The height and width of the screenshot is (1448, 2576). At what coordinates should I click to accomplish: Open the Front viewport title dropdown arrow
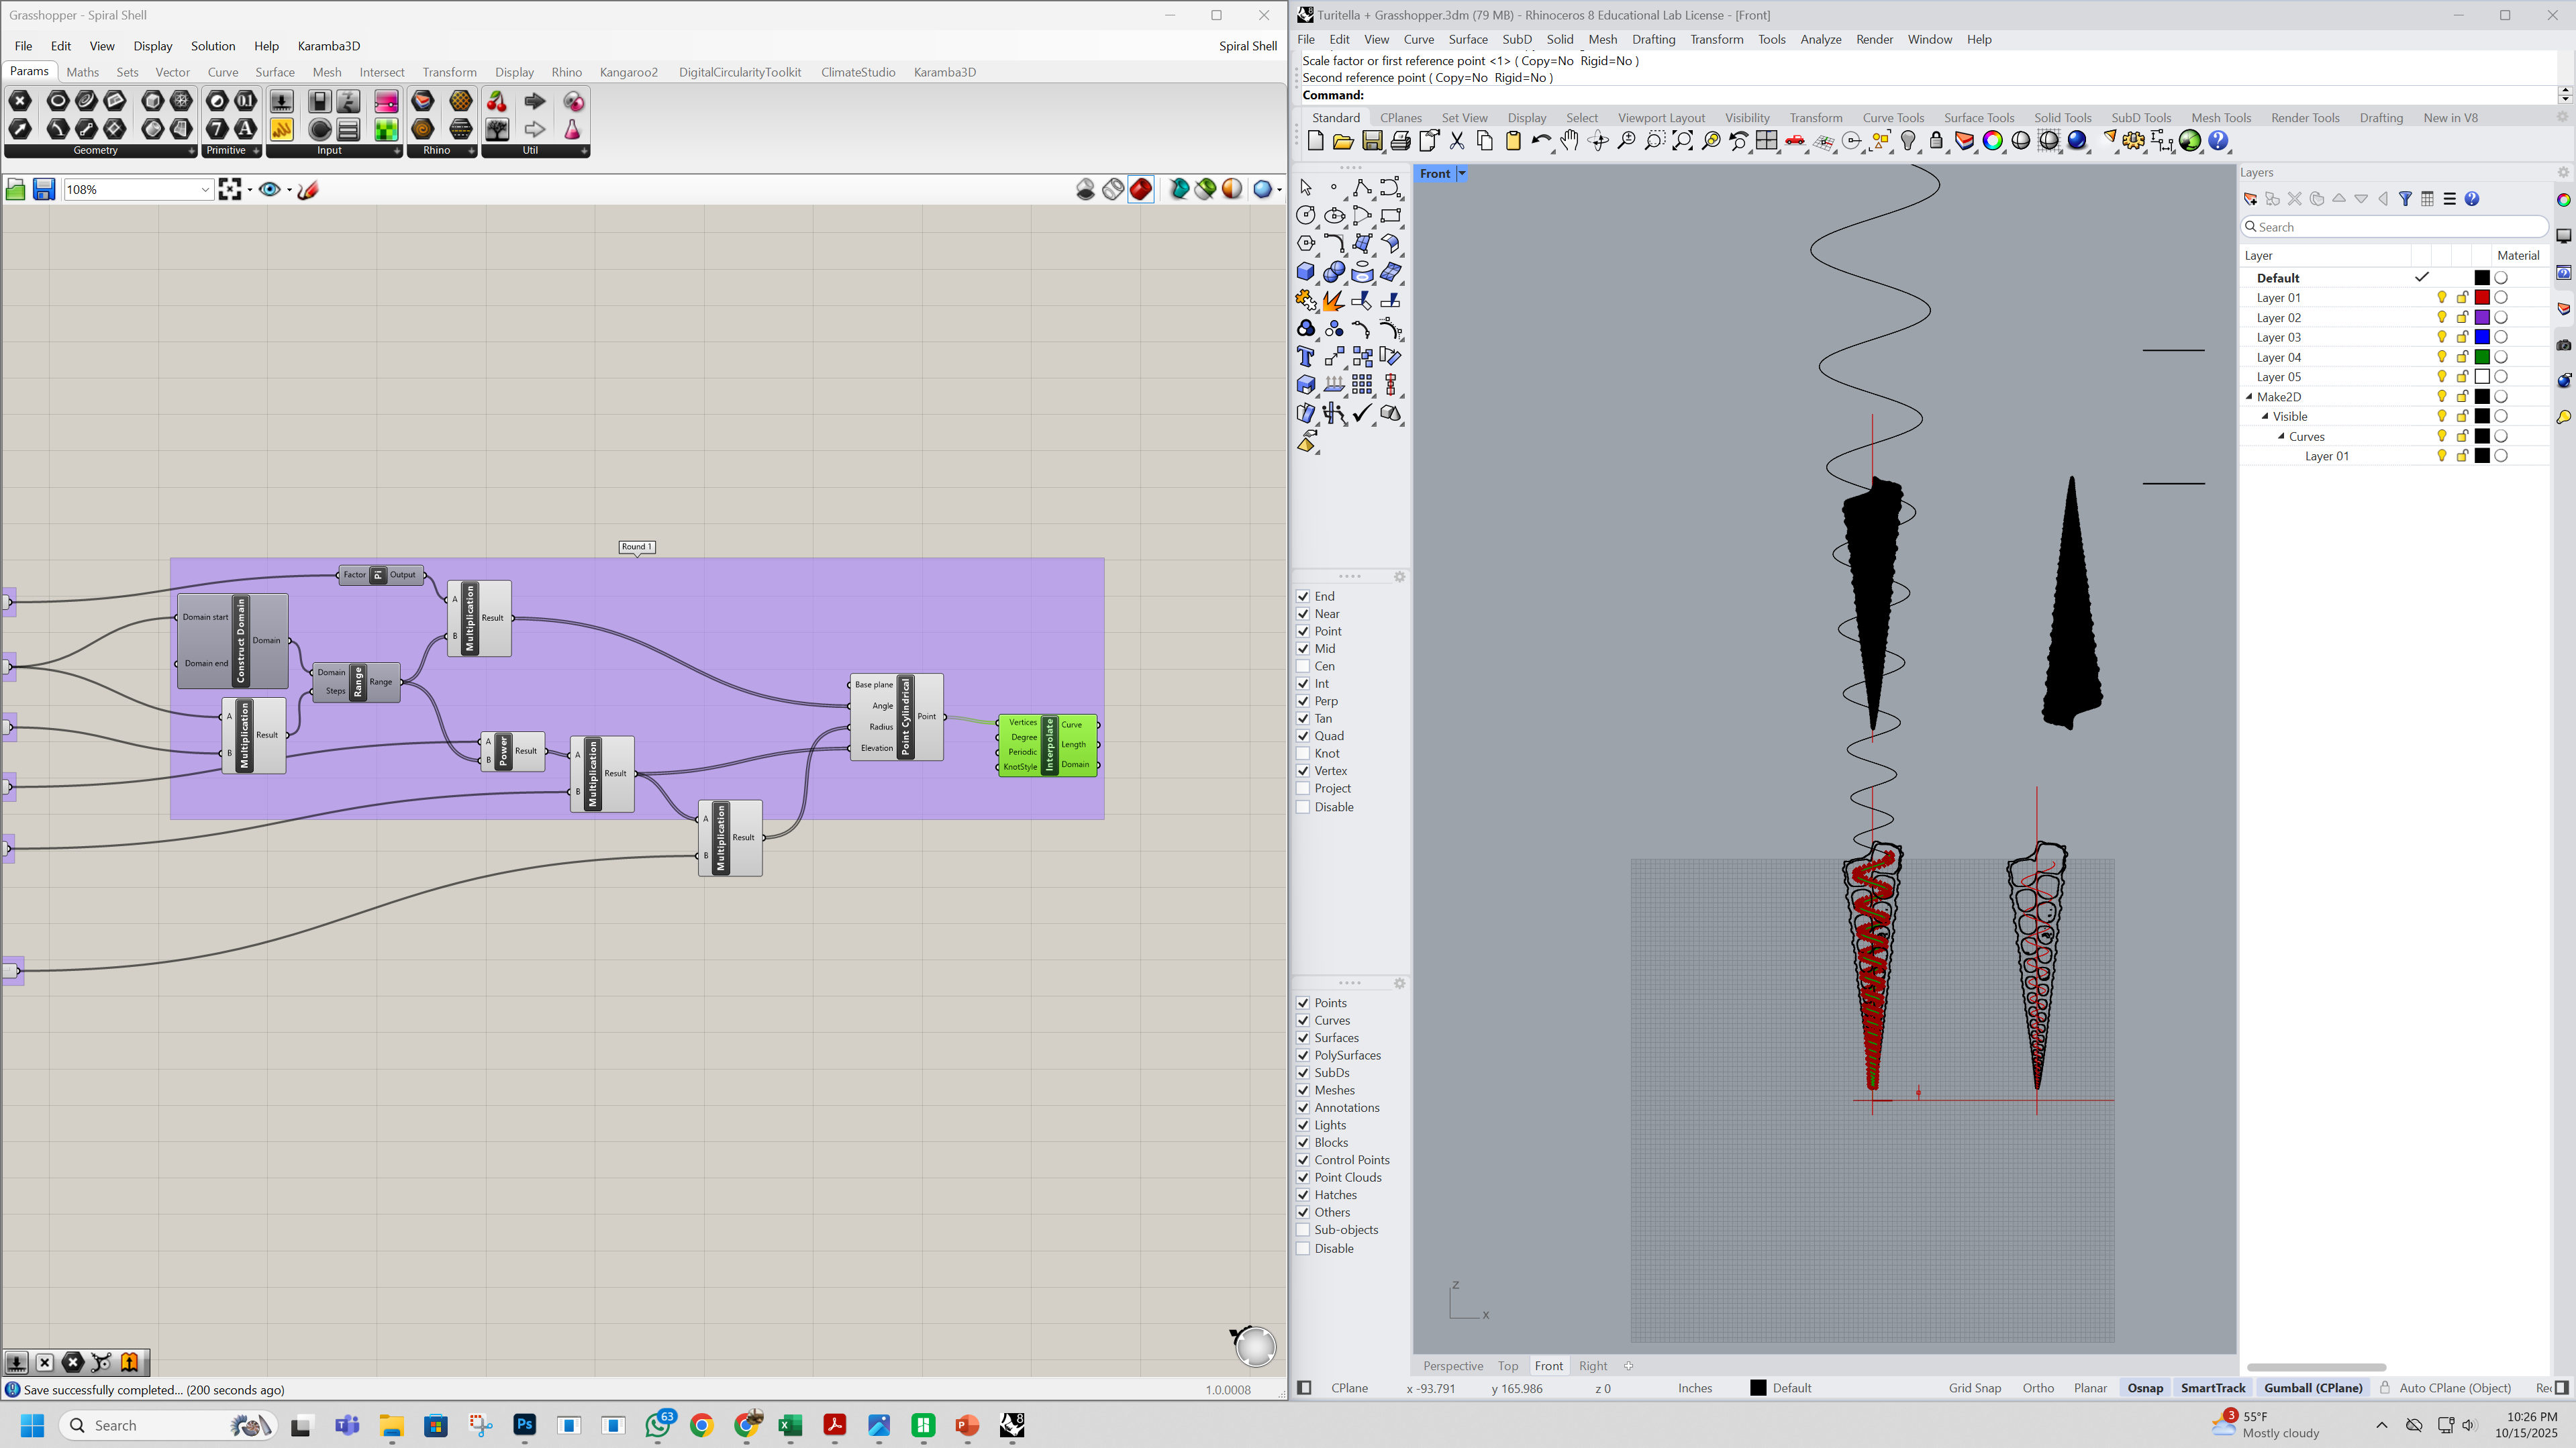pyautogui.click(x=1461, y=173)
